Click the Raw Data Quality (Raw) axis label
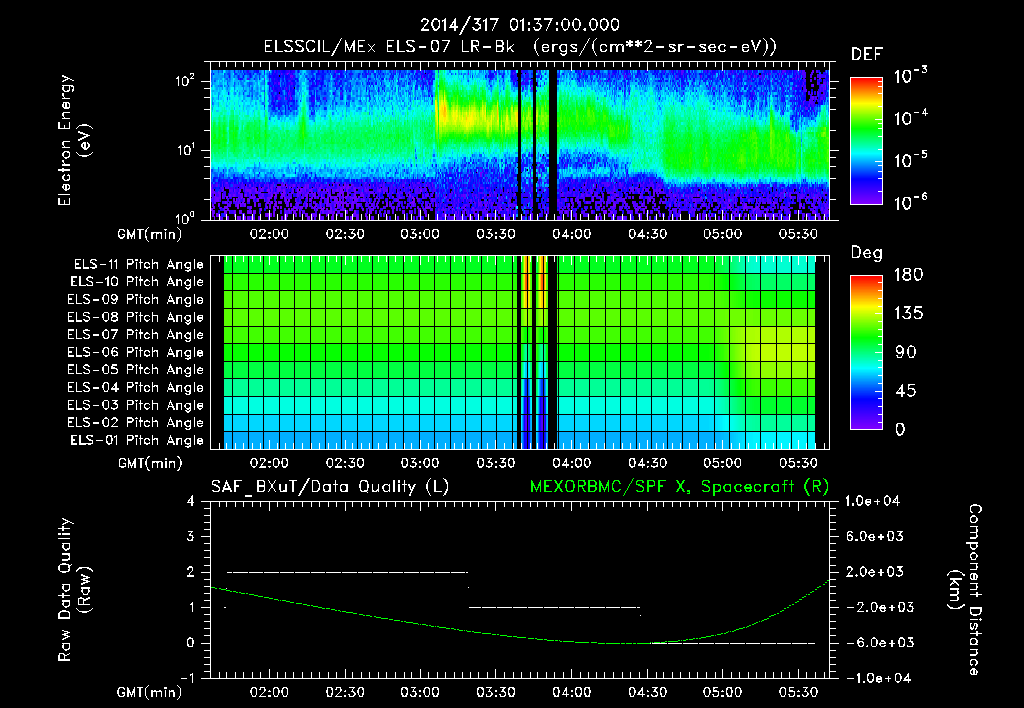 tap(74, 589)
